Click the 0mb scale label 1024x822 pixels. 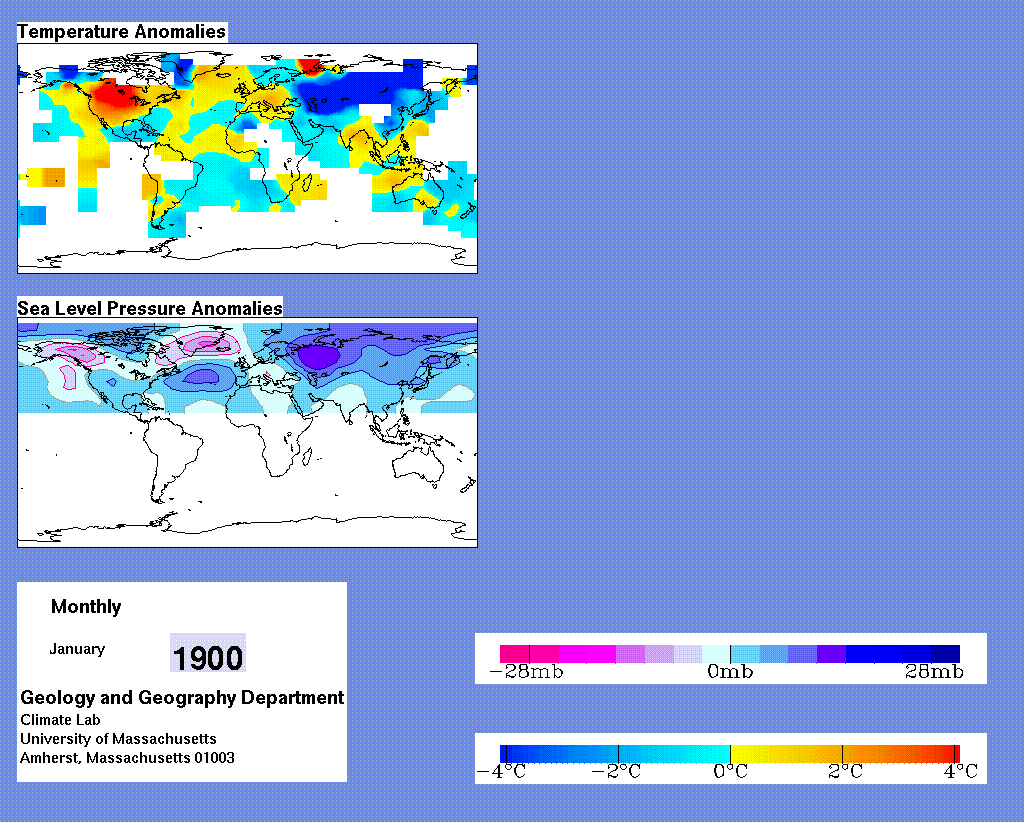(x=730, y=672)
